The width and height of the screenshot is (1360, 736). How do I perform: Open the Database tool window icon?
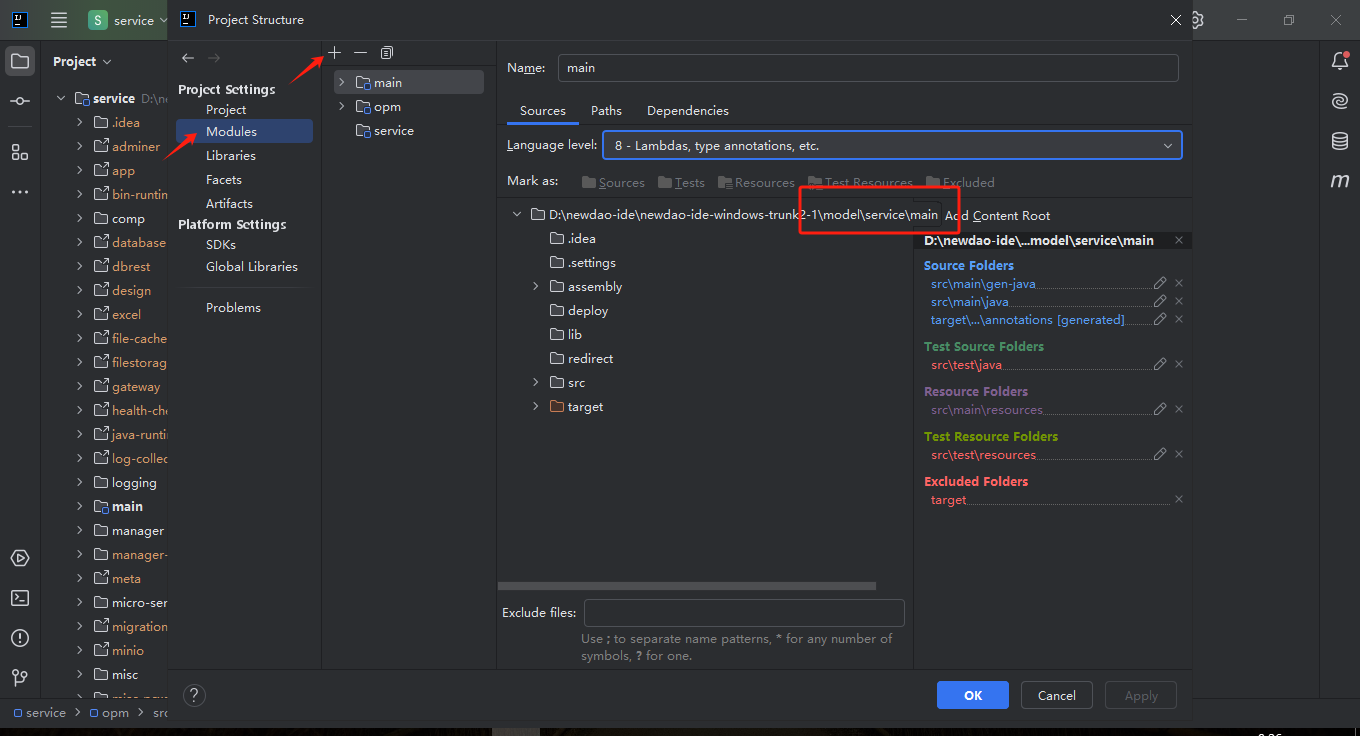[1340, 141]
